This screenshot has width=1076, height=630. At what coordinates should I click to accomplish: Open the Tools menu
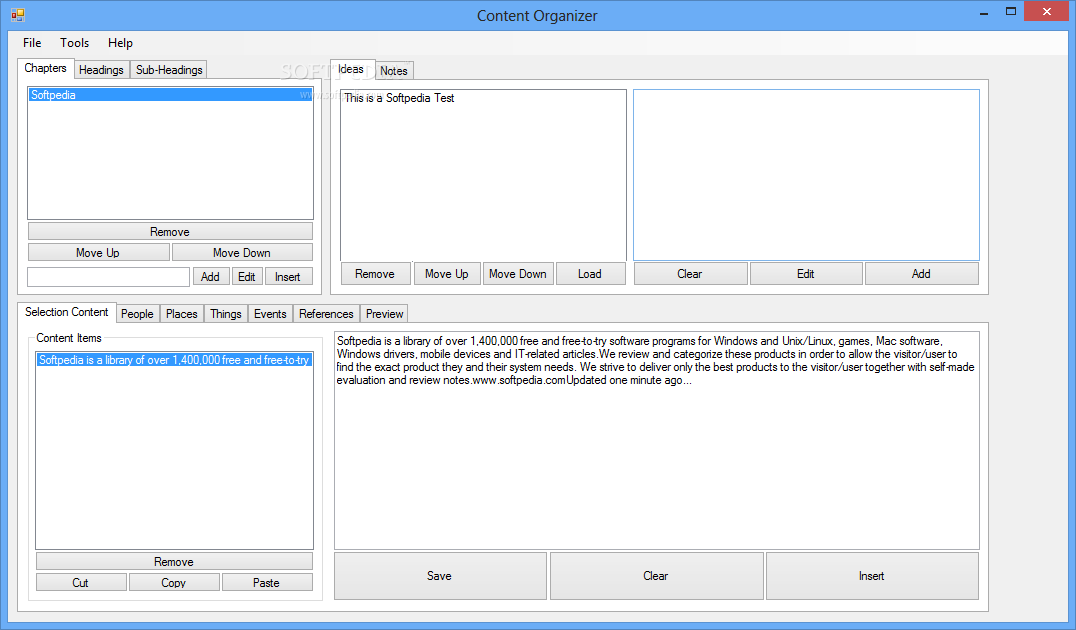pyautogui.click(x=74, y=43)
